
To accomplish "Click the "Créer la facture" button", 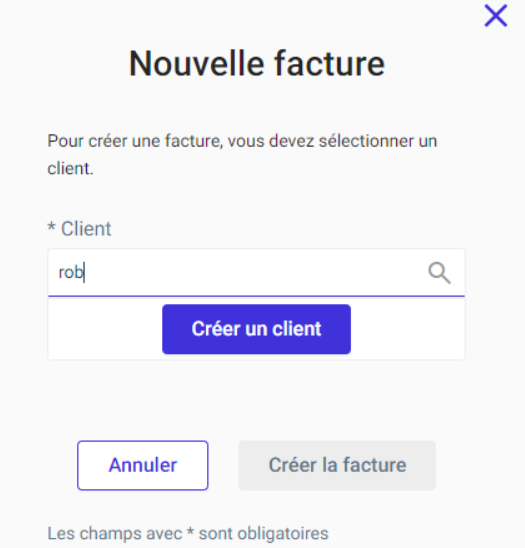I will point(337,465).
